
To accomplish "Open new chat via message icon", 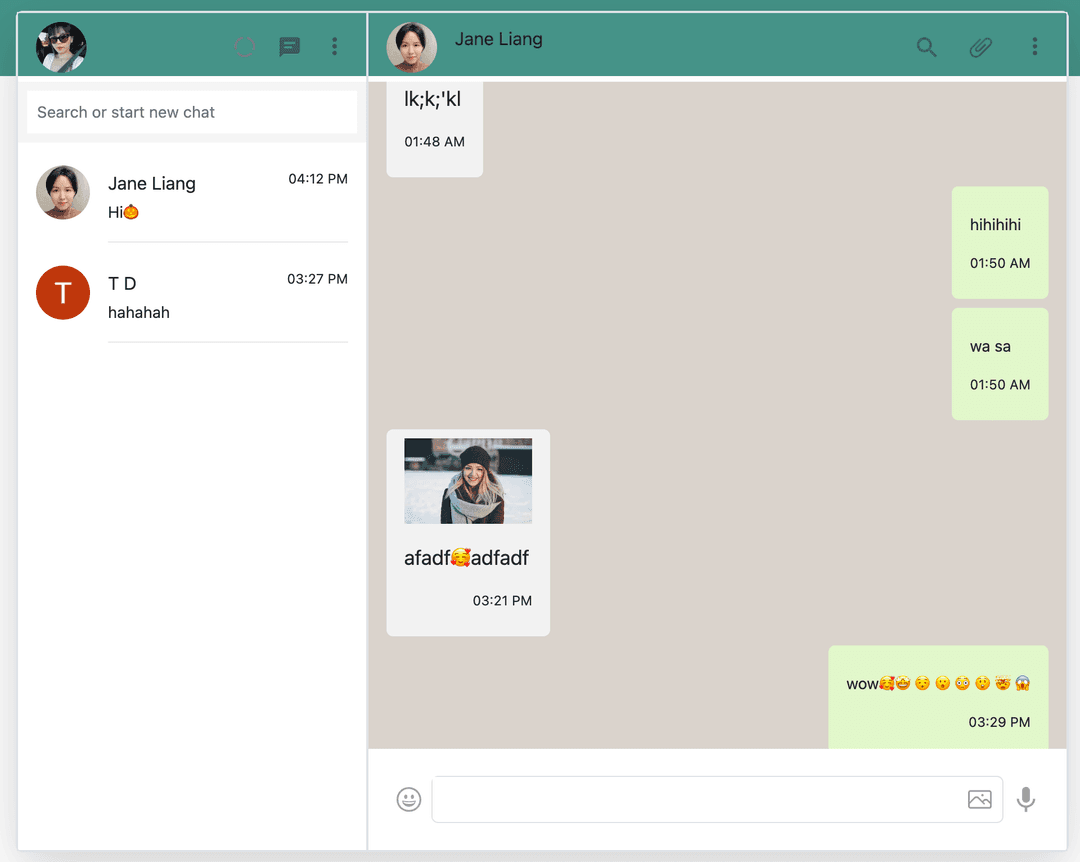I will click(x=290, y=47).
